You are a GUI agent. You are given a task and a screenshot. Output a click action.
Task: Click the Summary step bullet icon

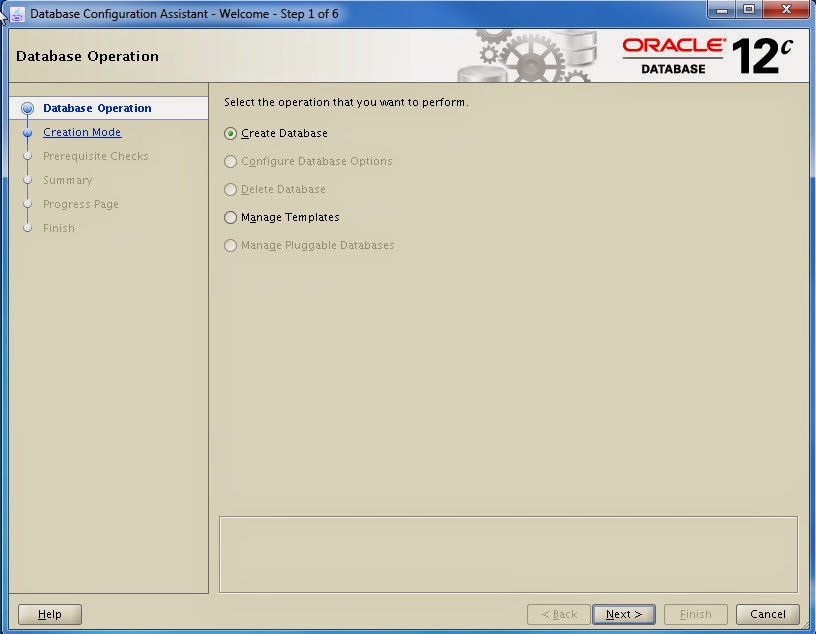coord(27,180)
